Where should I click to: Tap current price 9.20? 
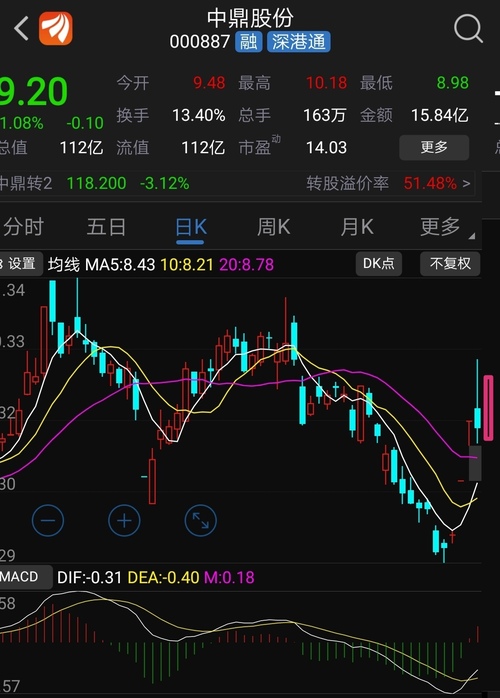pos(34,92)
